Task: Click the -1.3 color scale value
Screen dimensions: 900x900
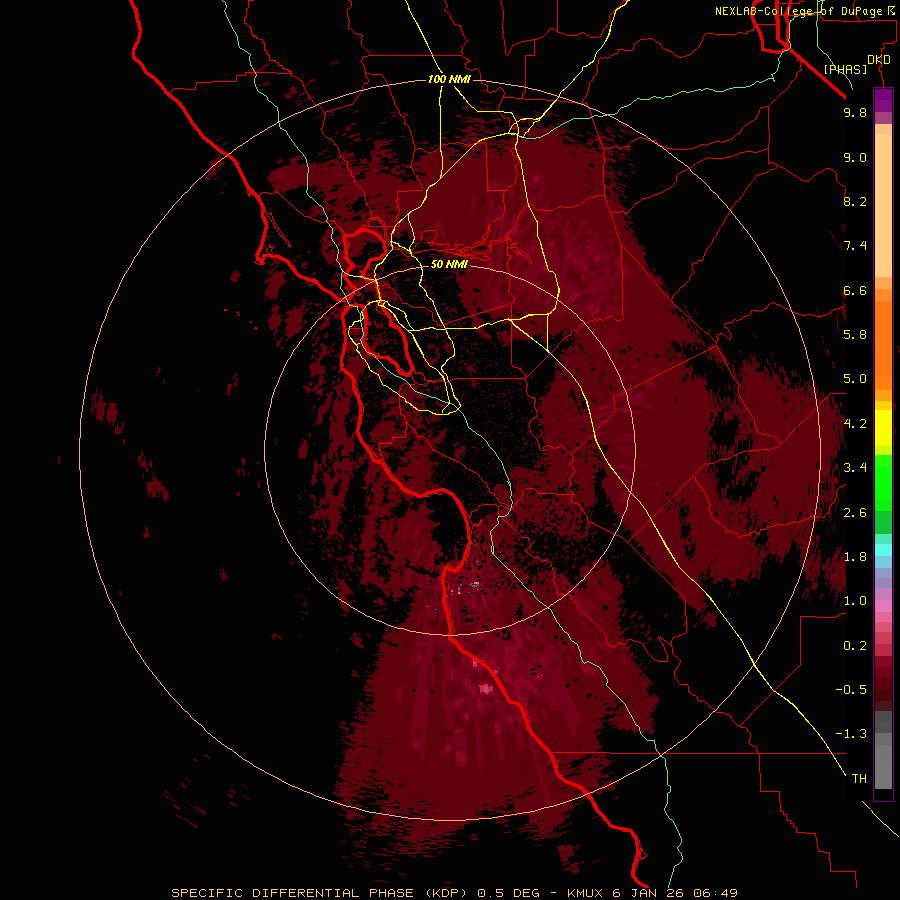Action: point(851,734)
